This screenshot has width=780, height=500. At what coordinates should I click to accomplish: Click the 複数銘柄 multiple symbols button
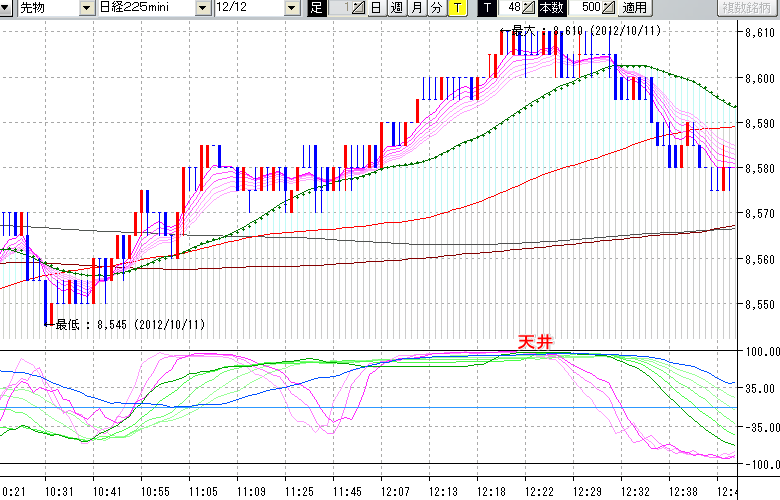click(x=748, y=8)
